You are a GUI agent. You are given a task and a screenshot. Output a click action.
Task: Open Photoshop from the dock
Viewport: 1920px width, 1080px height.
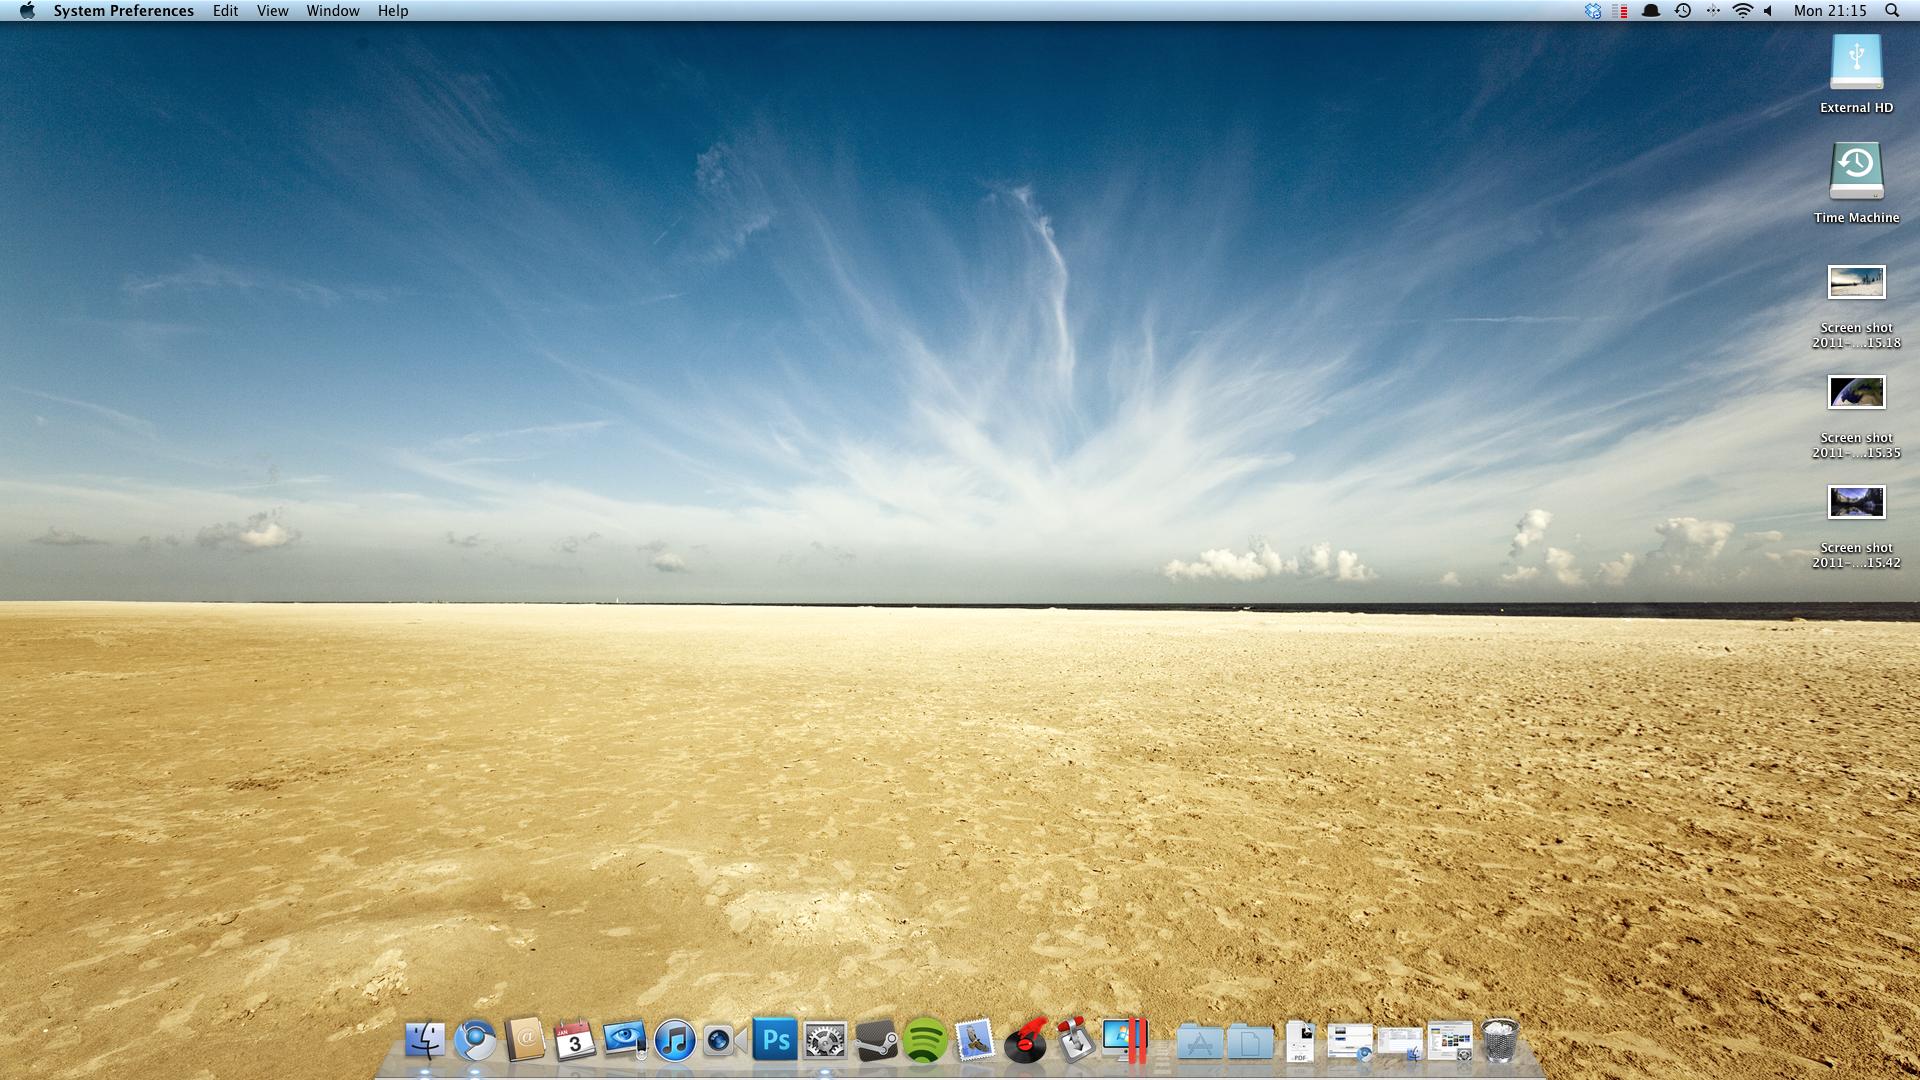click(x=775, y=1041)
